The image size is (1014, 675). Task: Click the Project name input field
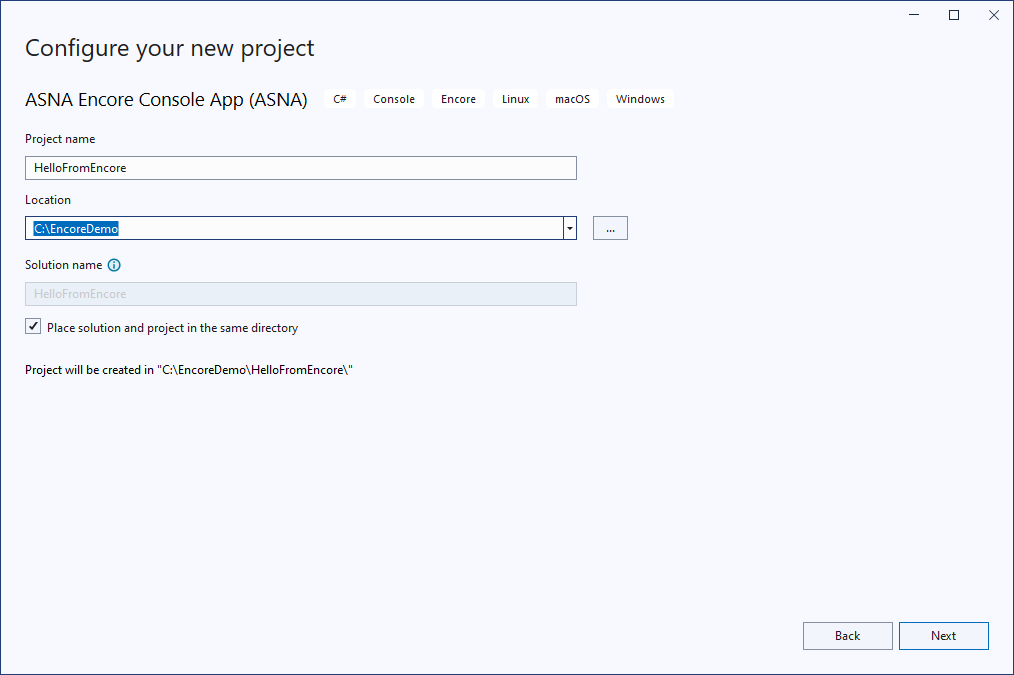pyautogui.click(x=301, y=168)
